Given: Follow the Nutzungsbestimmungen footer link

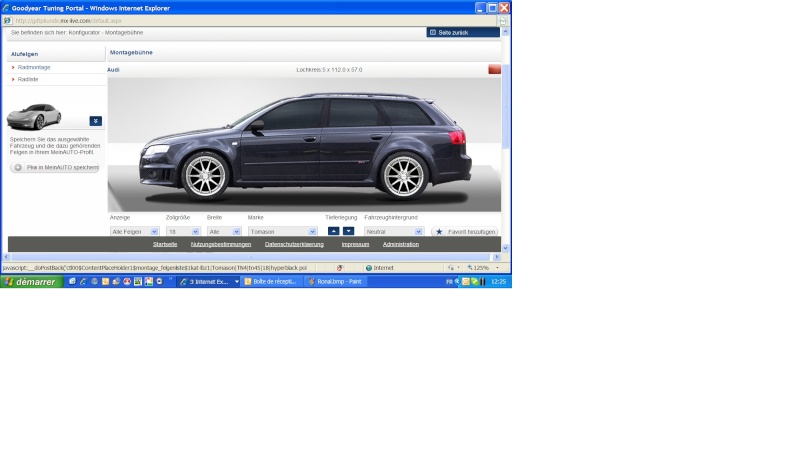Looking at the screenshot, I should (221, 244).
